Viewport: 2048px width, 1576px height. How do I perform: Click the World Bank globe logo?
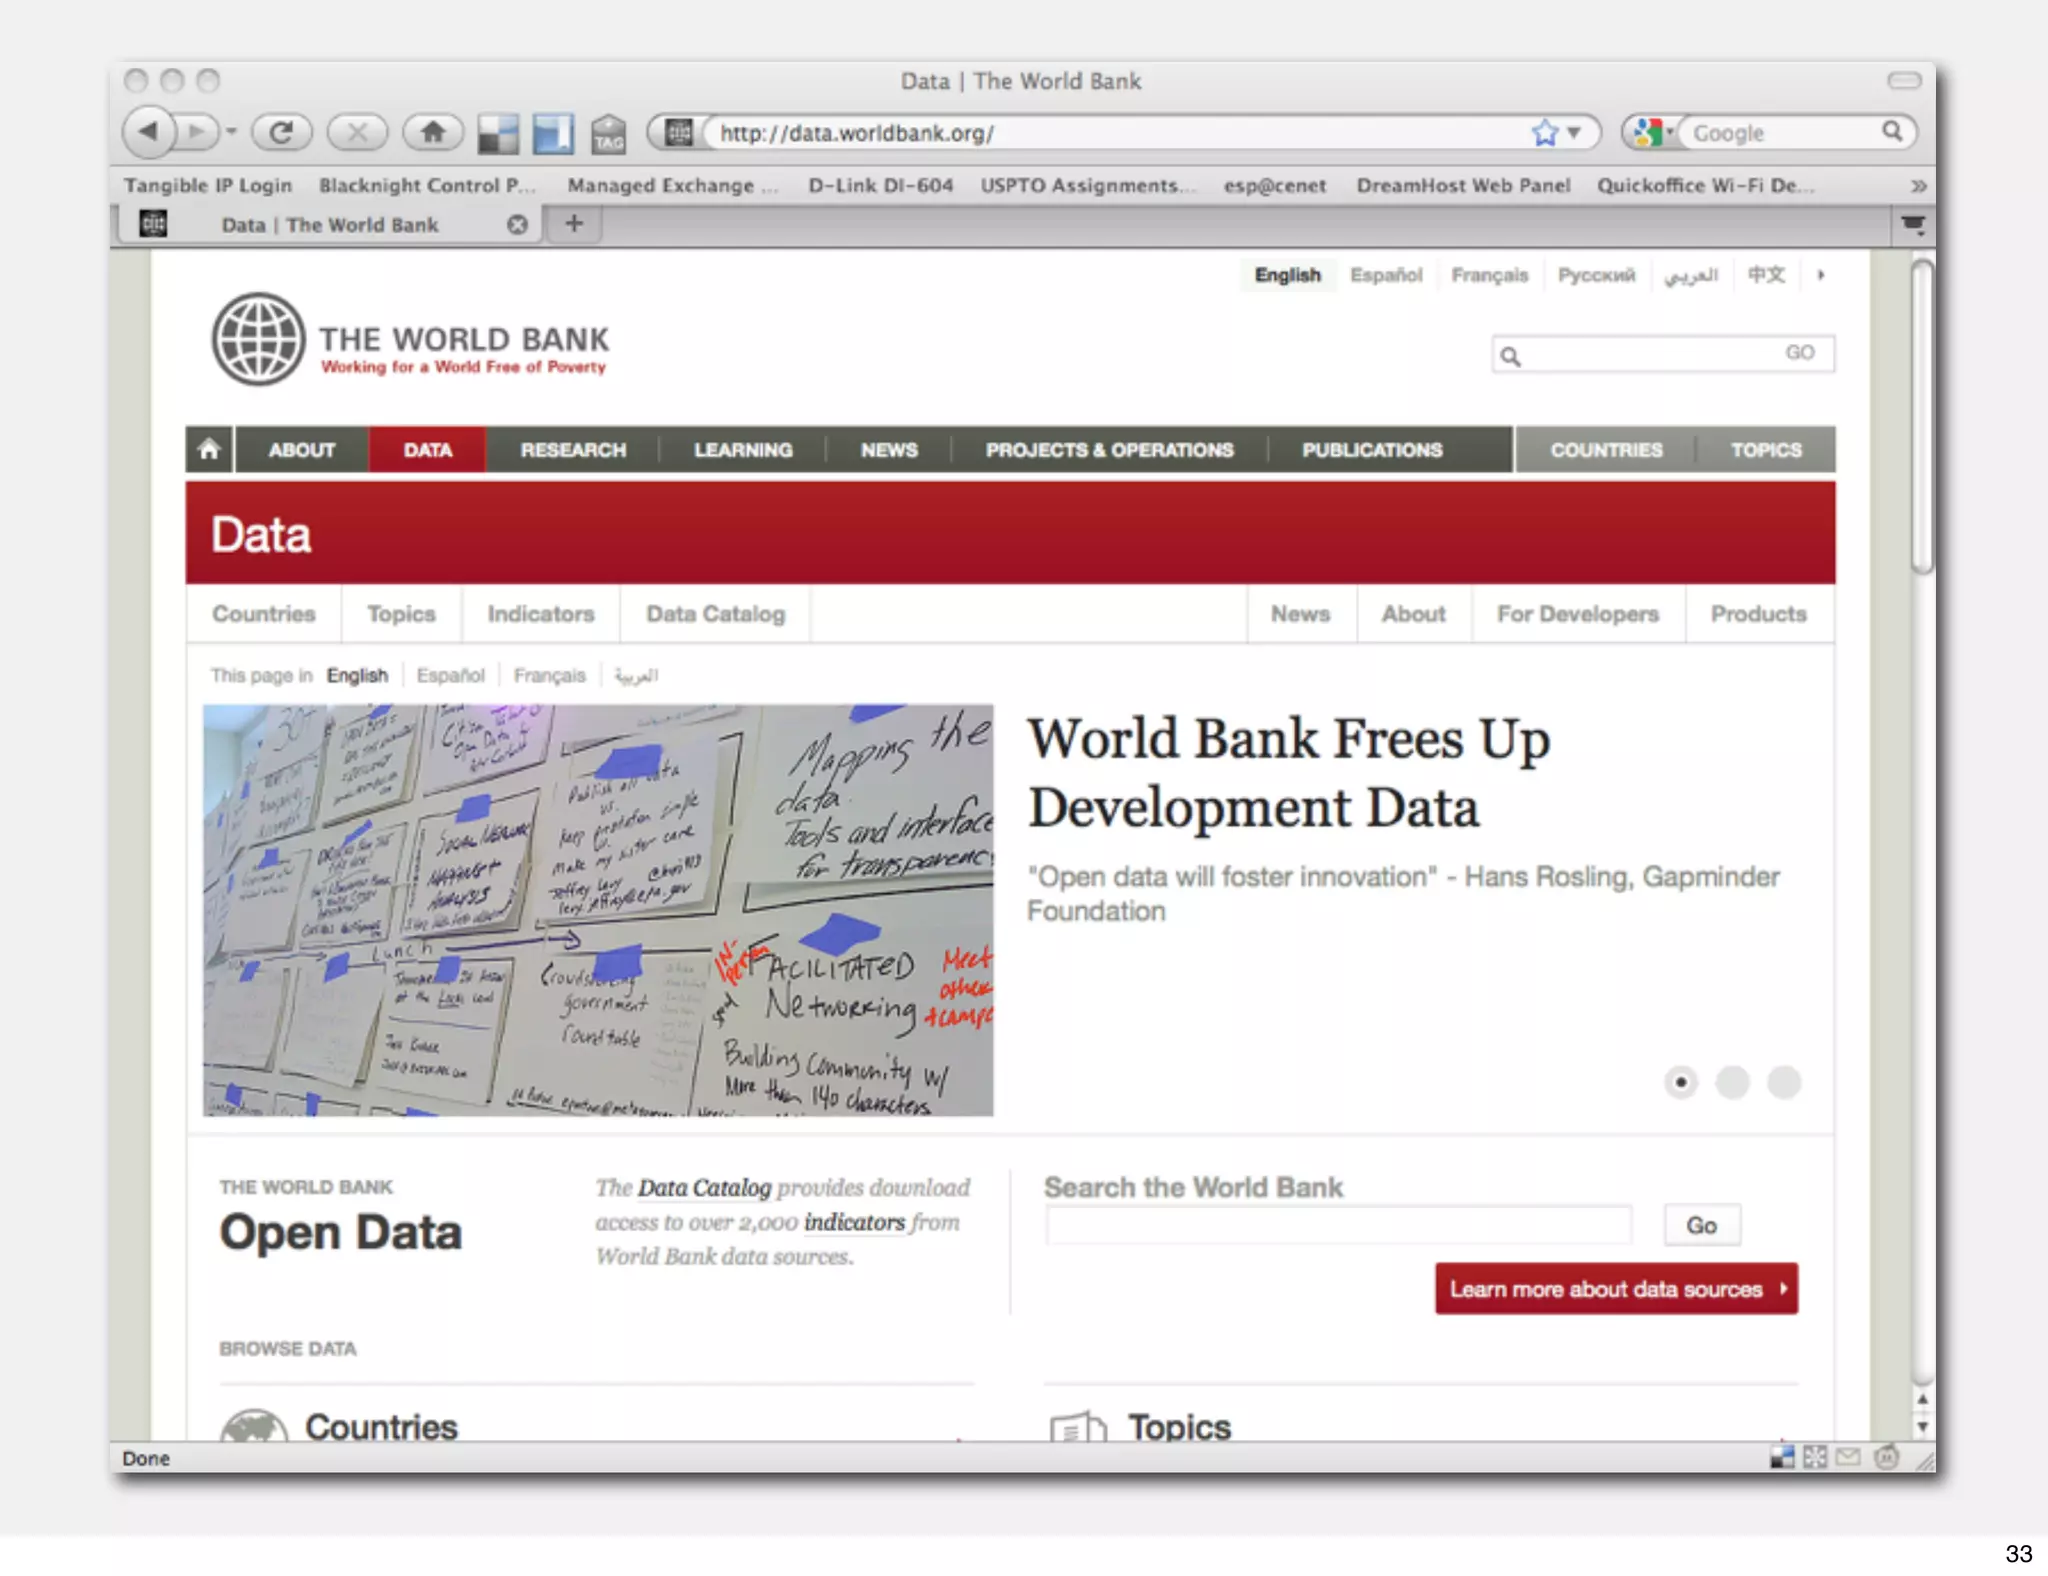point(258,340)
